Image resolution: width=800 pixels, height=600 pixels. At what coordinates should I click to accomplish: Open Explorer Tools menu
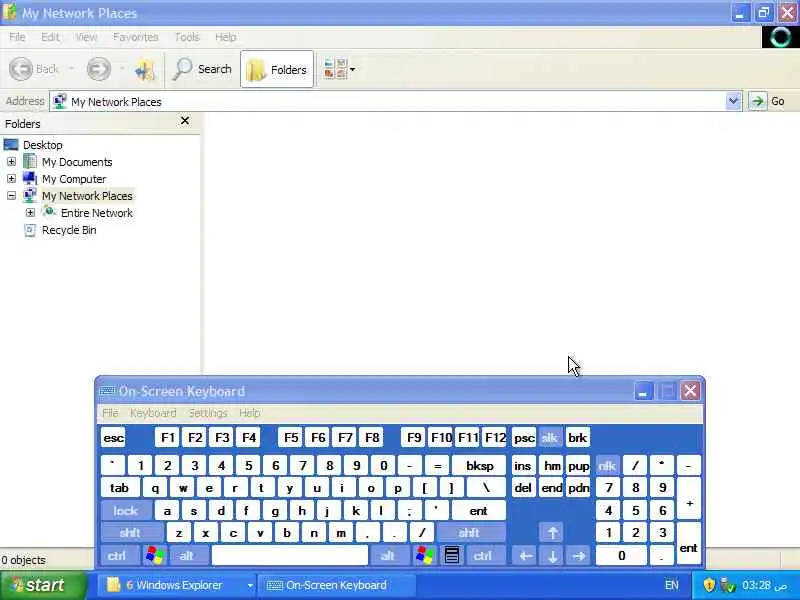(187, 37)
